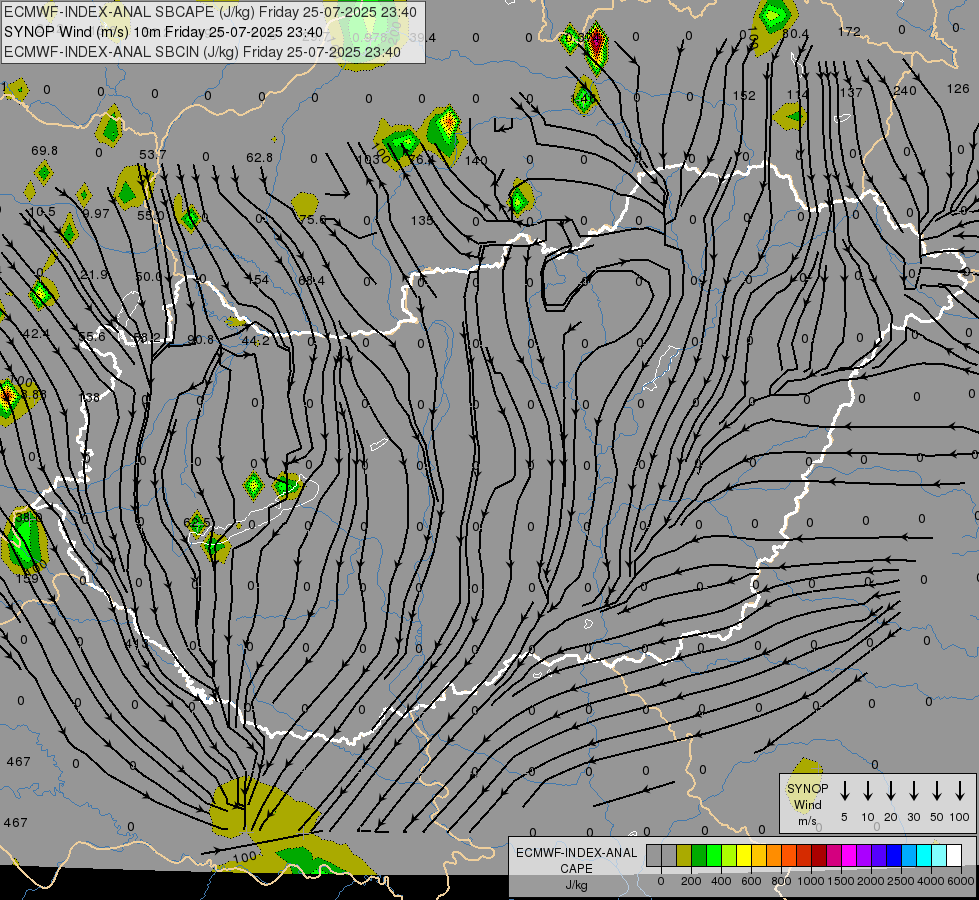The image size is (979, 900).
Task: Click the 21.9 value on the map
Action: coord(94,275)
